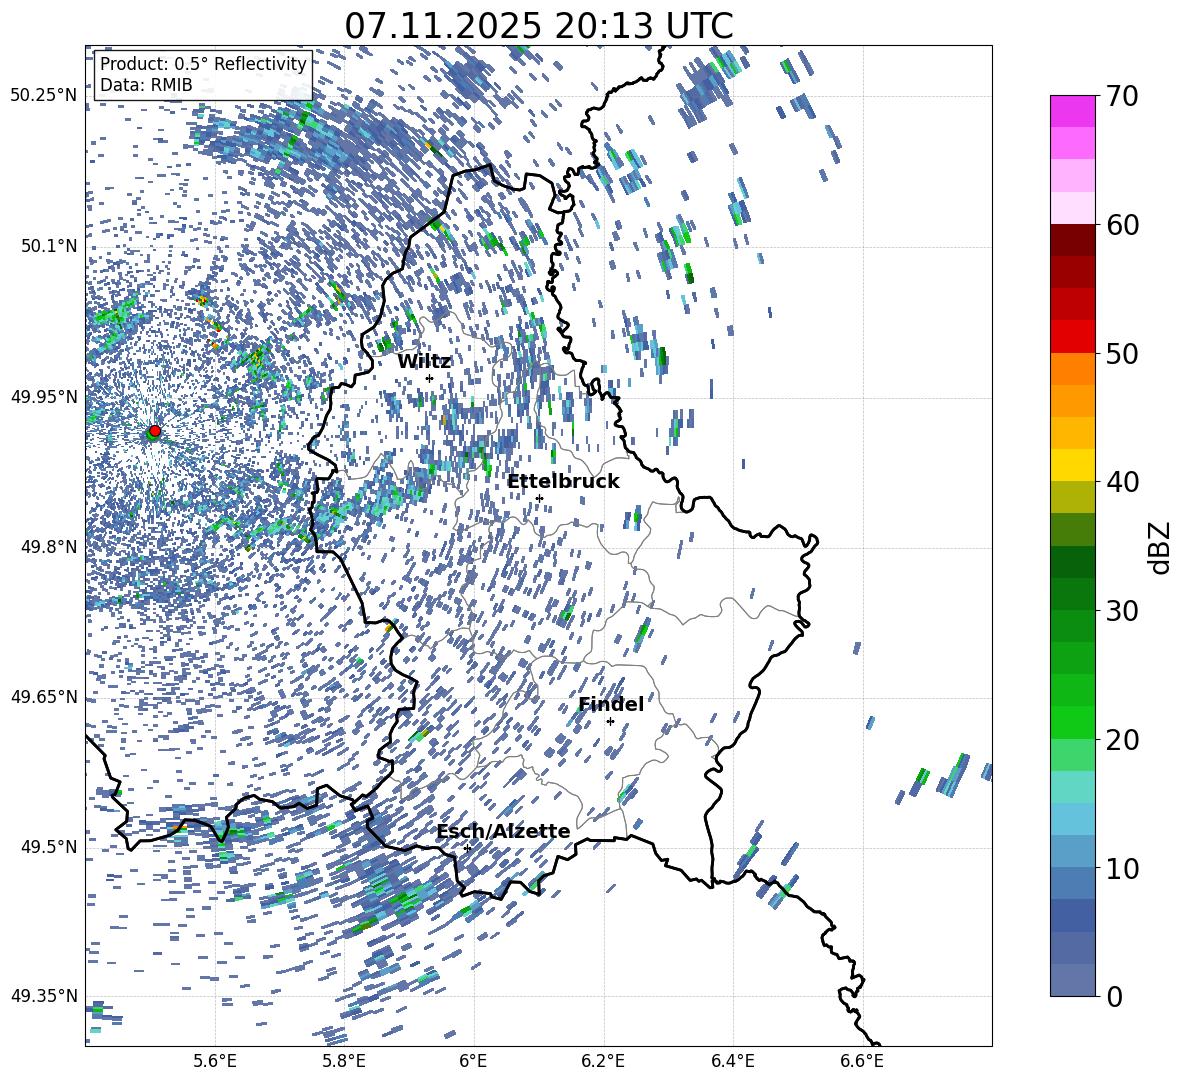Image resolution: width=1184 pixels, height=1081 pixels.
Task: Click the cross marker under Ettelbruck
Action: [x=539, y=498]
